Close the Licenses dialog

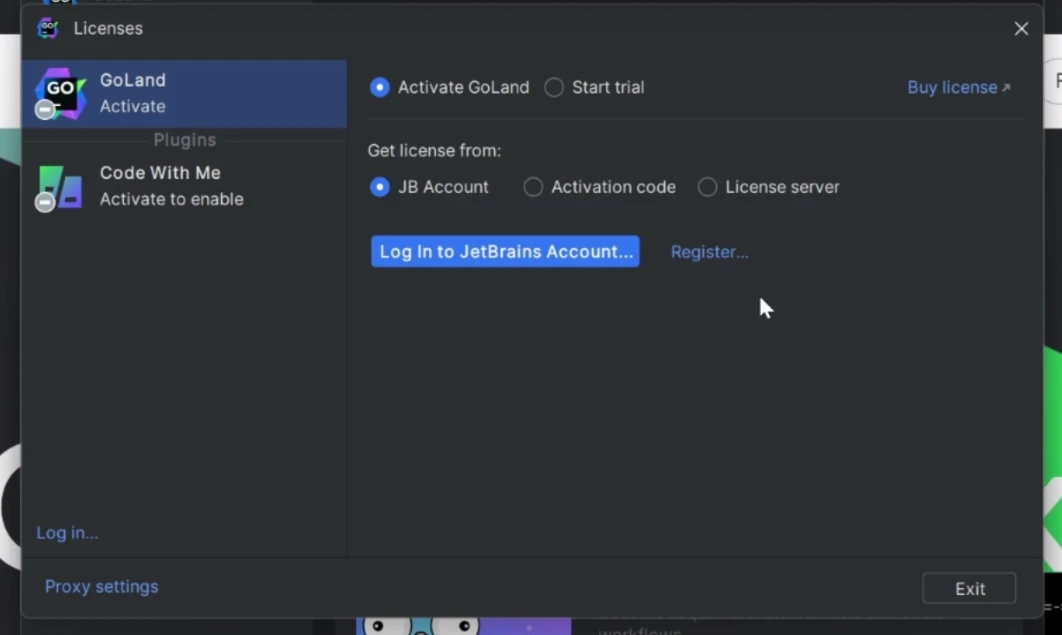point(1021,29)
